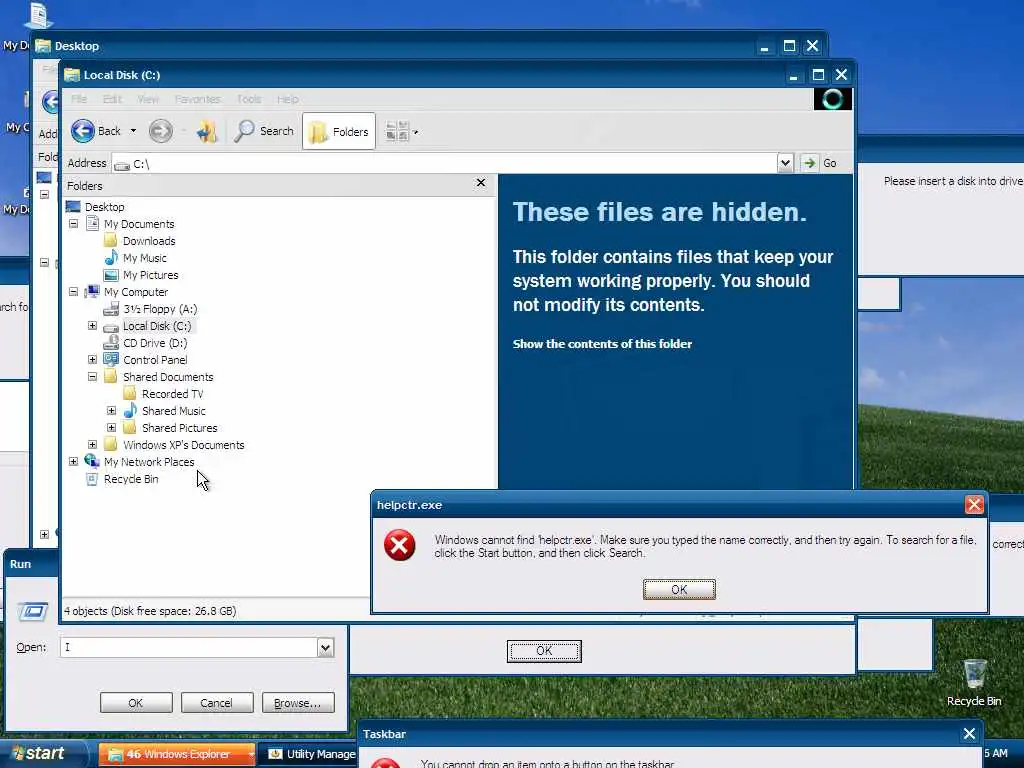The image size is (1024, 768).
Task: Collapse the My Documents tree node
Action: pos(73,223)
